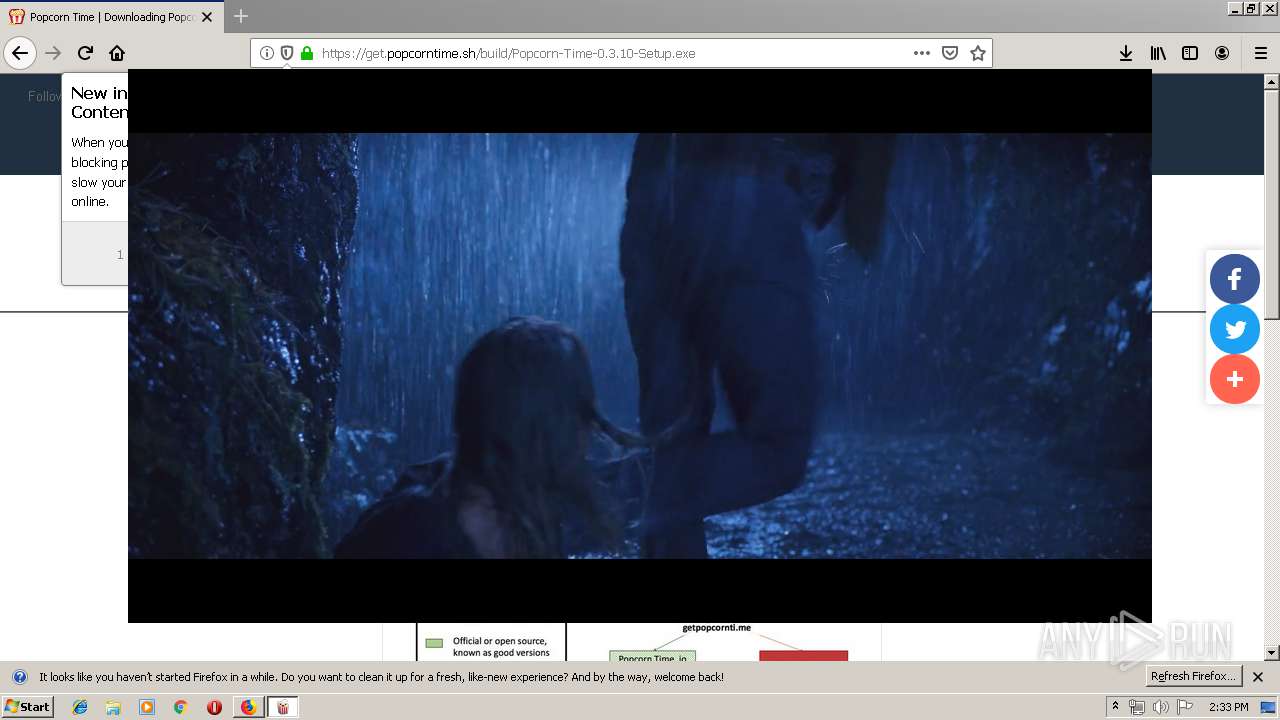Open network tray icon
This screenshot has width=1280, height=720.
click(1137, 707)
